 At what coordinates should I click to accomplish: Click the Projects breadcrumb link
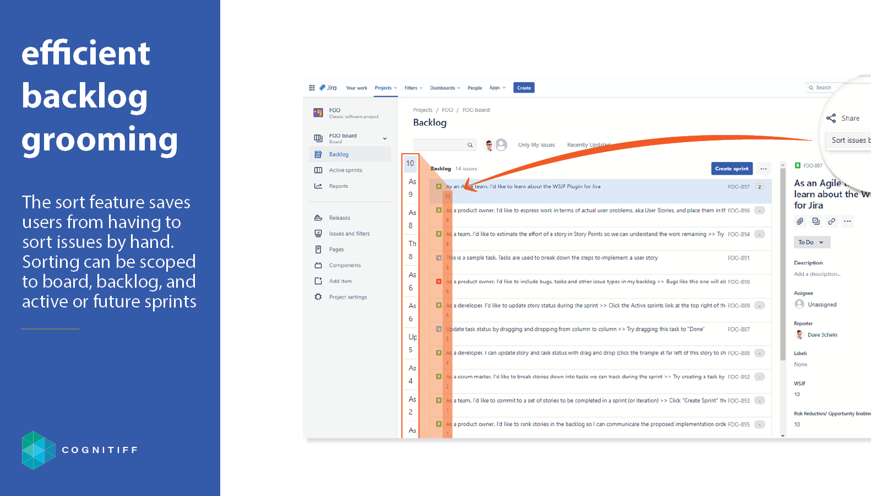(x=423, y=110)
